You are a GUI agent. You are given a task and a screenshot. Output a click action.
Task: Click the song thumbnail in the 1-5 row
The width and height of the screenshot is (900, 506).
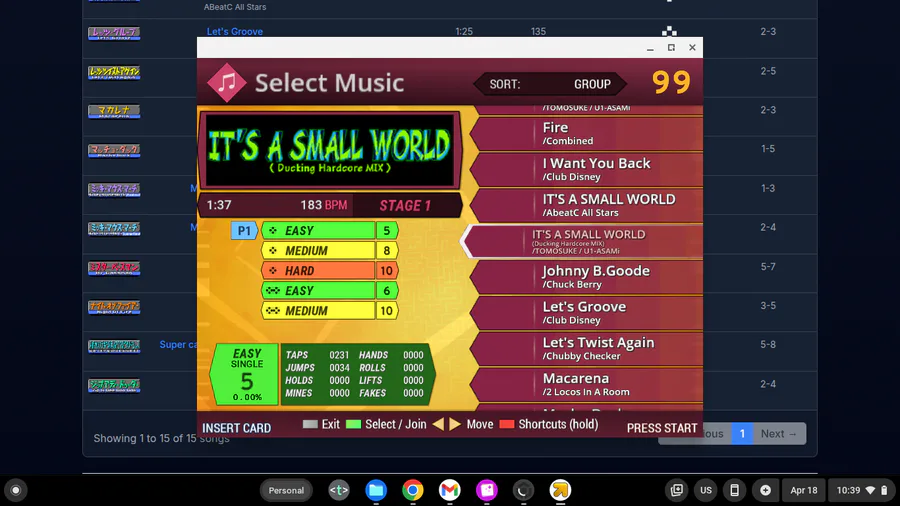[x=114, y=150]
